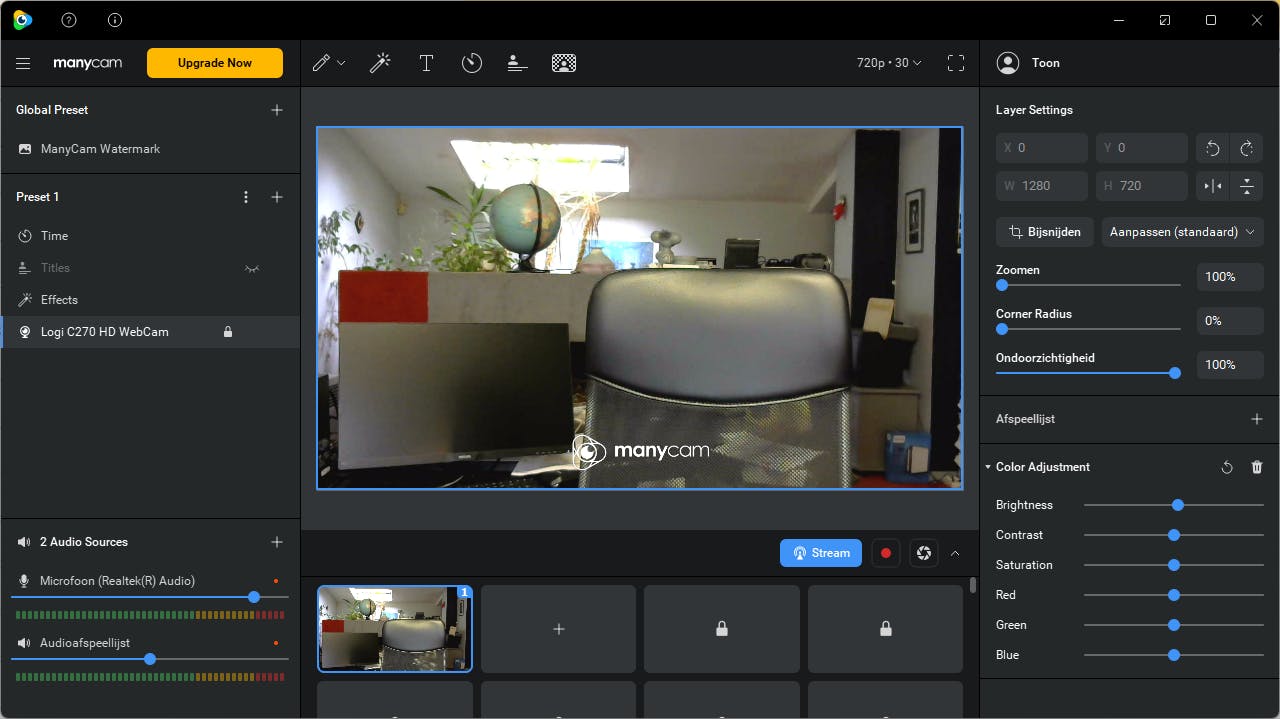This screenshot has width=1280, height=719.
Task: Collapse the presets panel with the chevron
Action: click(955, 553)
